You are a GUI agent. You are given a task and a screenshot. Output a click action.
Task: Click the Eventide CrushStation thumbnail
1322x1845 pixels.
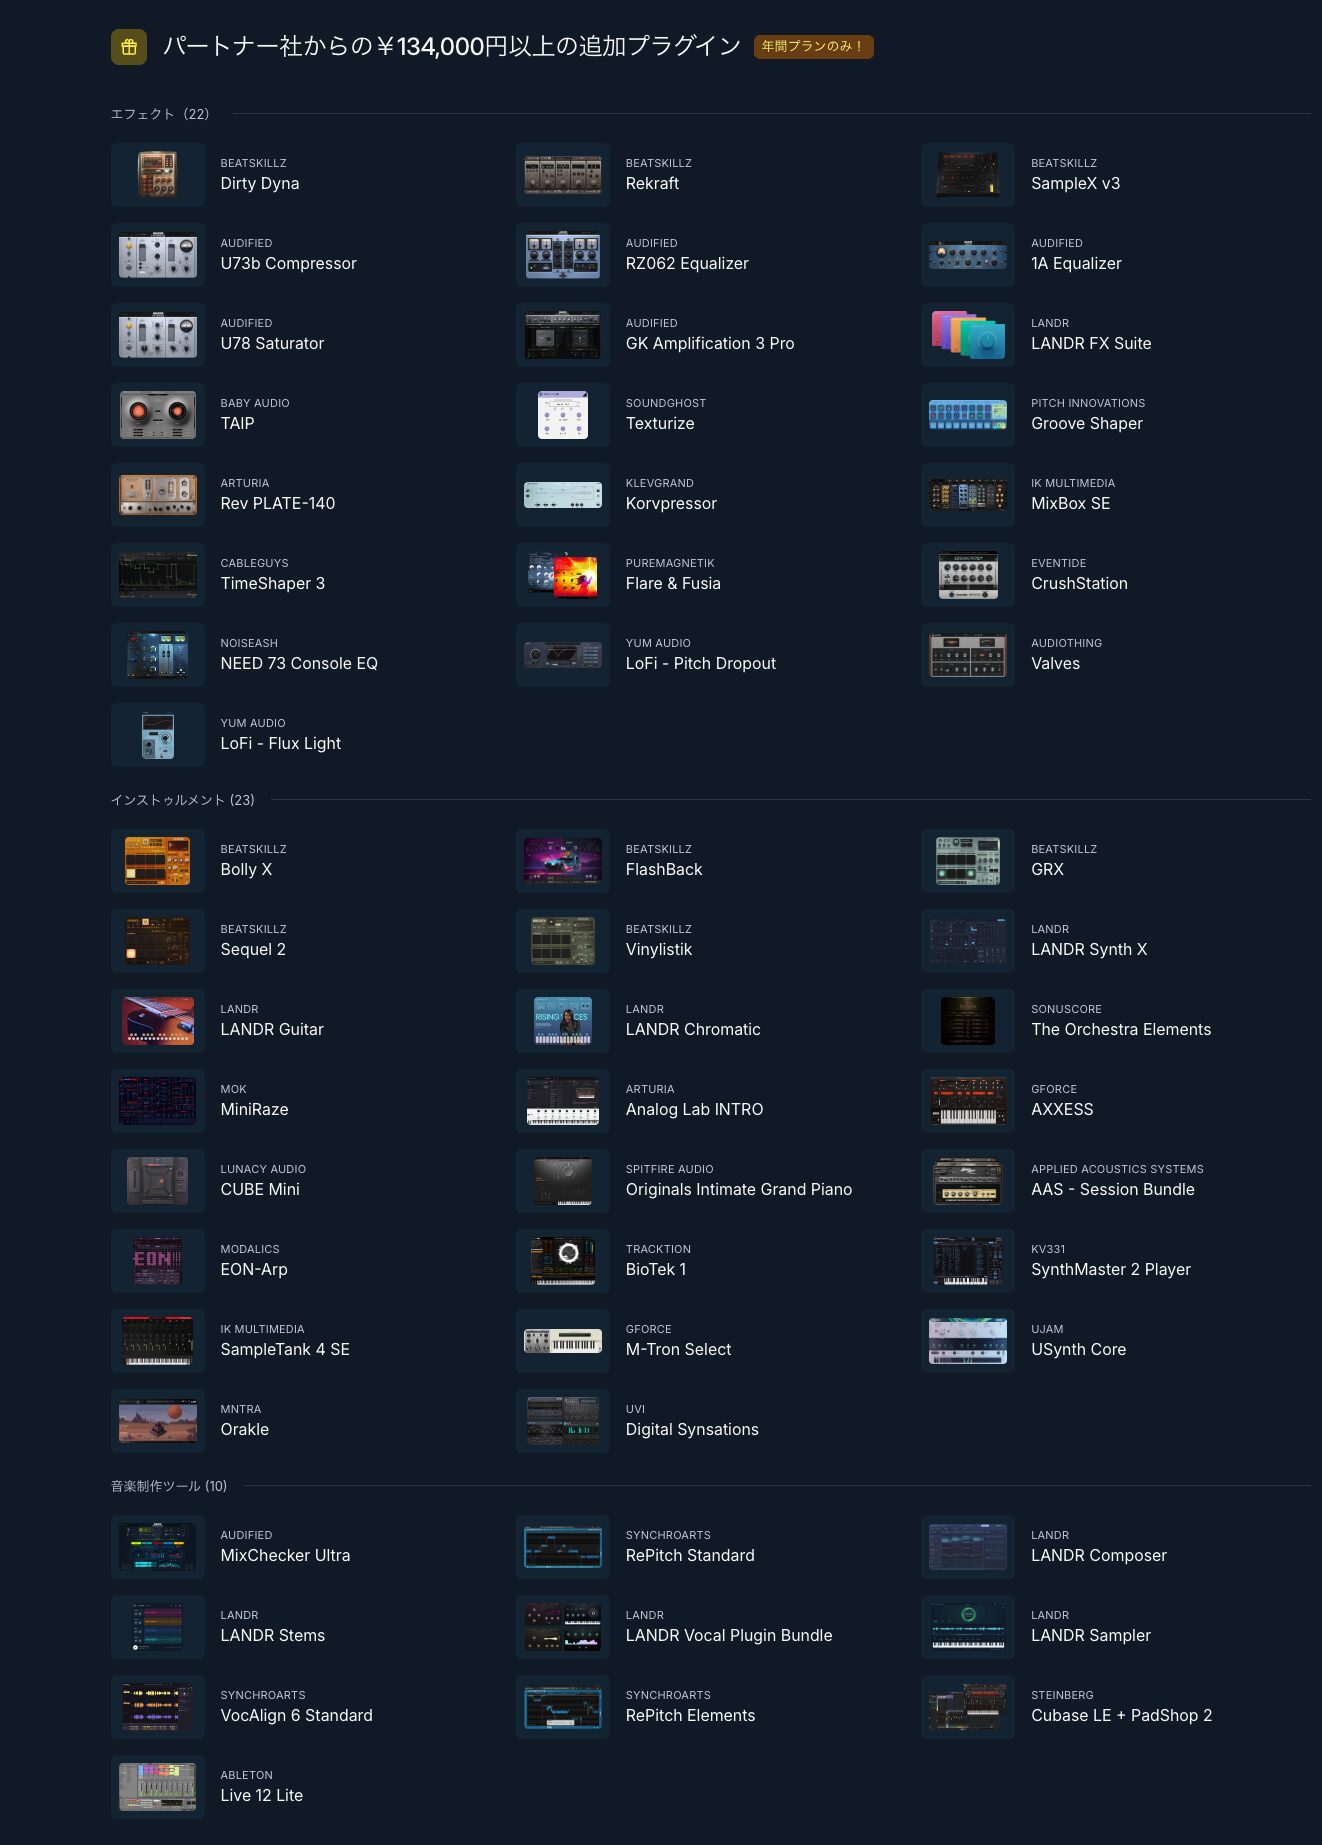point(967,575)
